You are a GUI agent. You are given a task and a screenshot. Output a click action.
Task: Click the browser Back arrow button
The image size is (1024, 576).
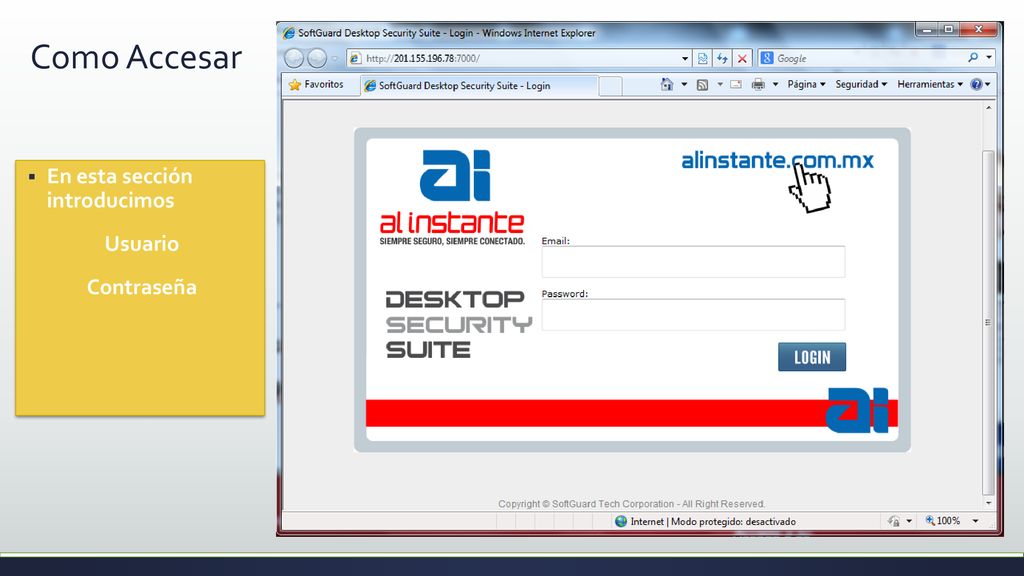294,58
